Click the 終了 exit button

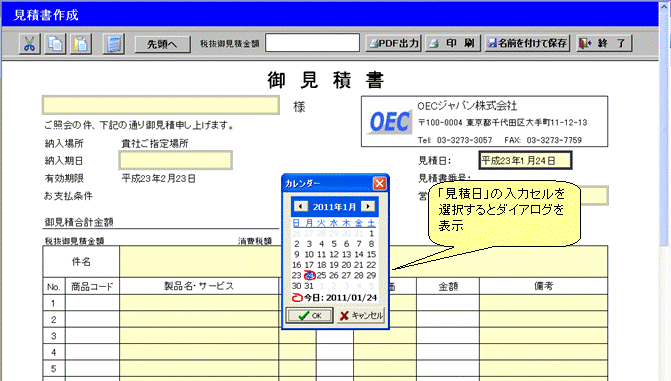point(604,43)
